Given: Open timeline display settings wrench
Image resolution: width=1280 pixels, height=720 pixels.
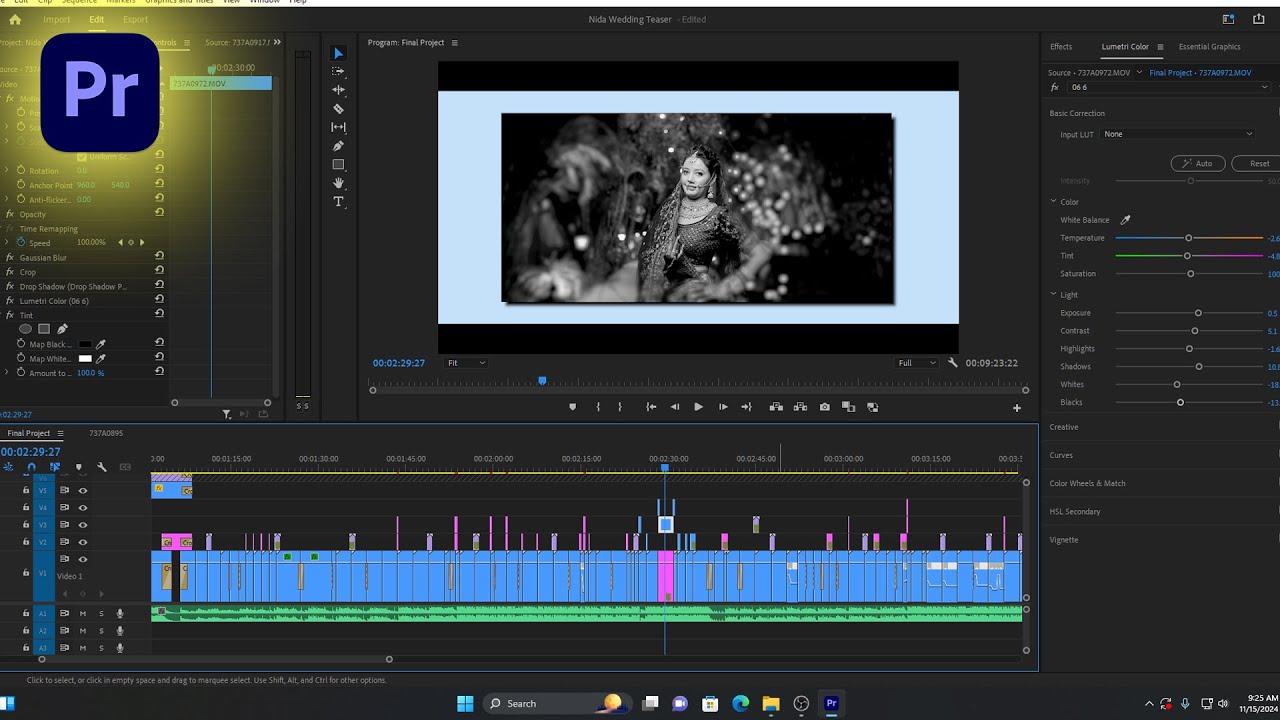Looking at the screenshot, I should [101, 467].
